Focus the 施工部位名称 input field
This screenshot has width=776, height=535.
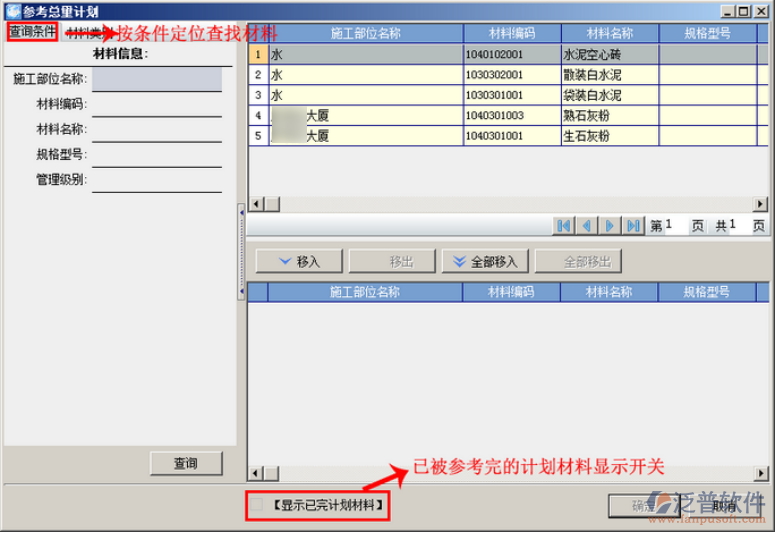(x=157, y=79)
